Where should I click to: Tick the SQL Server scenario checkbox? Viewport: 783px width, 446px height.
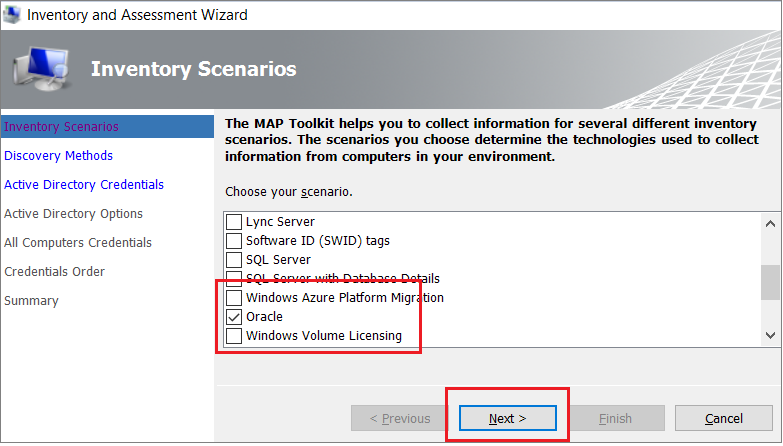click(x=233, y=260)
